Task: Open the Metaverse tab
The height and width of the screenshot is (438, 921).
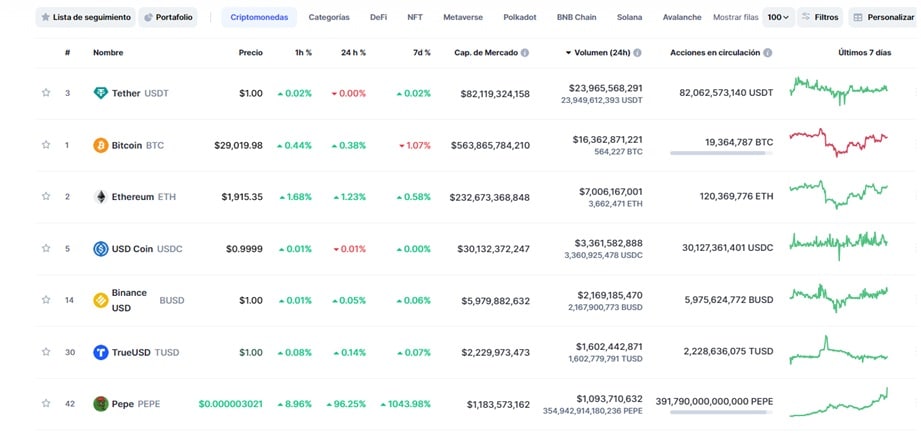Action: 463,18
